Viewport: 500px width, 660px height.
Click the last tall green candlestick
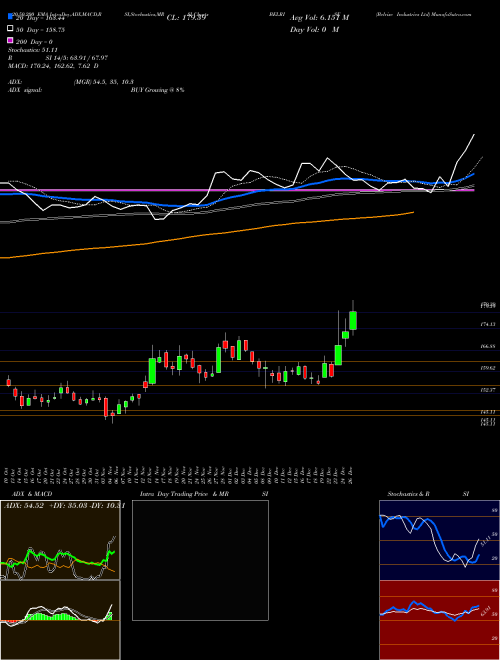pyautogui.click(x=353, y=320)
